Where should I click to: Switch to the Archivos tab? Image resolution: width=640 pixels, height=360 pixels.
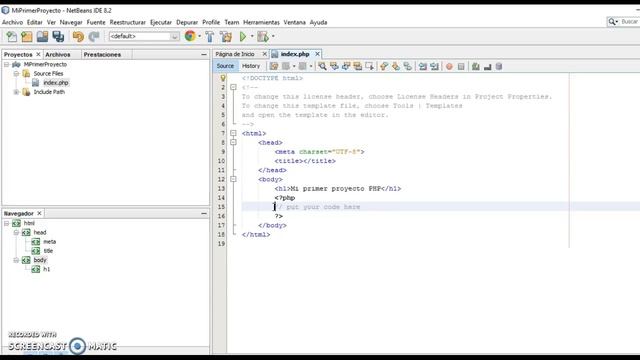[x=58, y=54]
